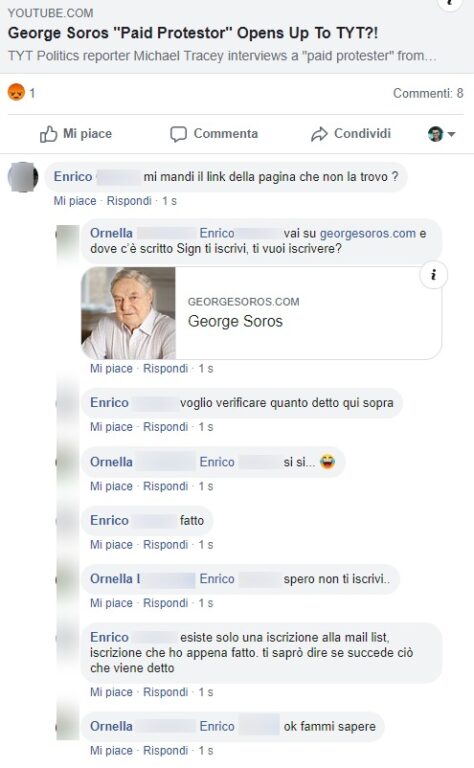Click the angry reaction emoji icon
The image size is (474, 768).
16,92
